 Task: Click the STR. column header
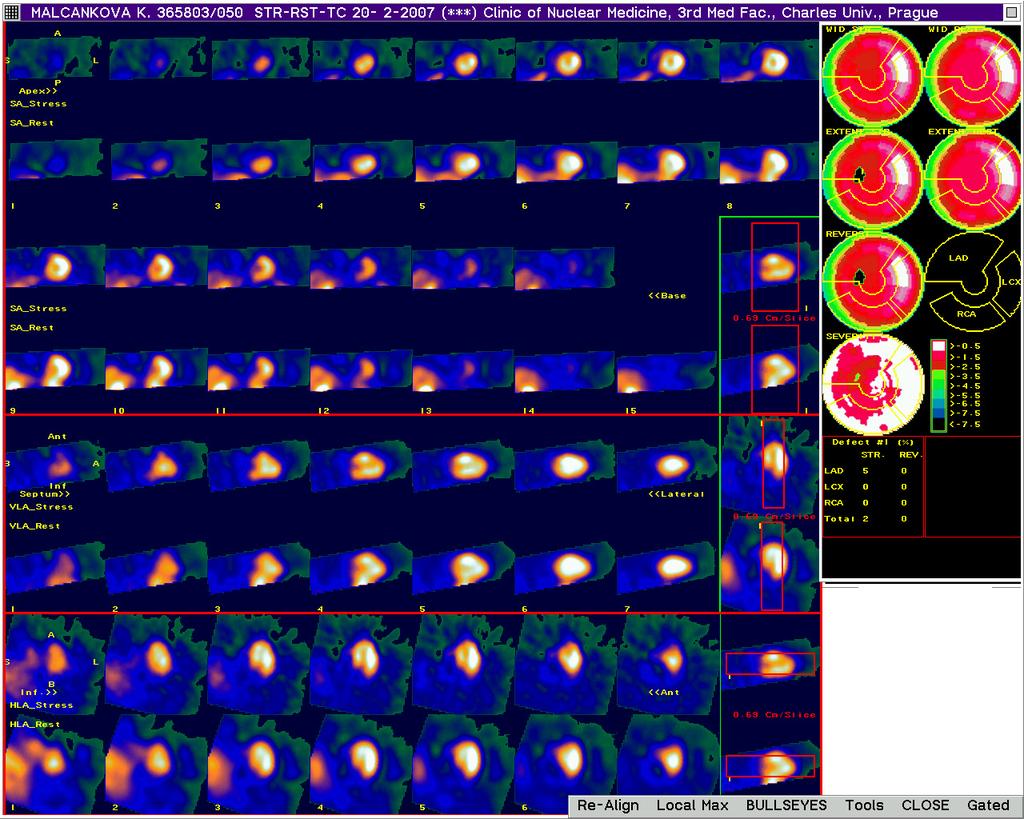(x=872, y=455)
